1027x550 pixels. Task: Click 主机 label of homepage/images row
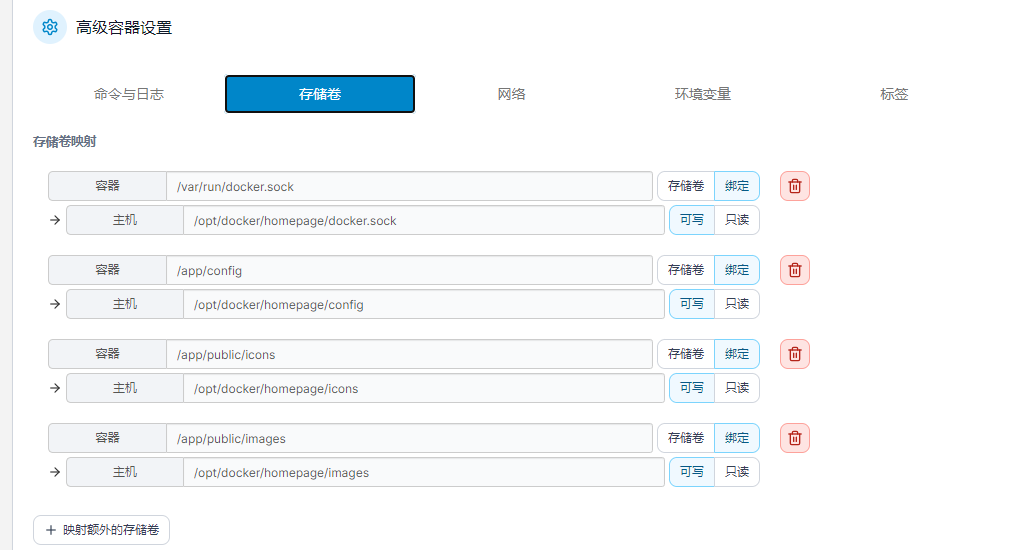click(x=124, y=472)
